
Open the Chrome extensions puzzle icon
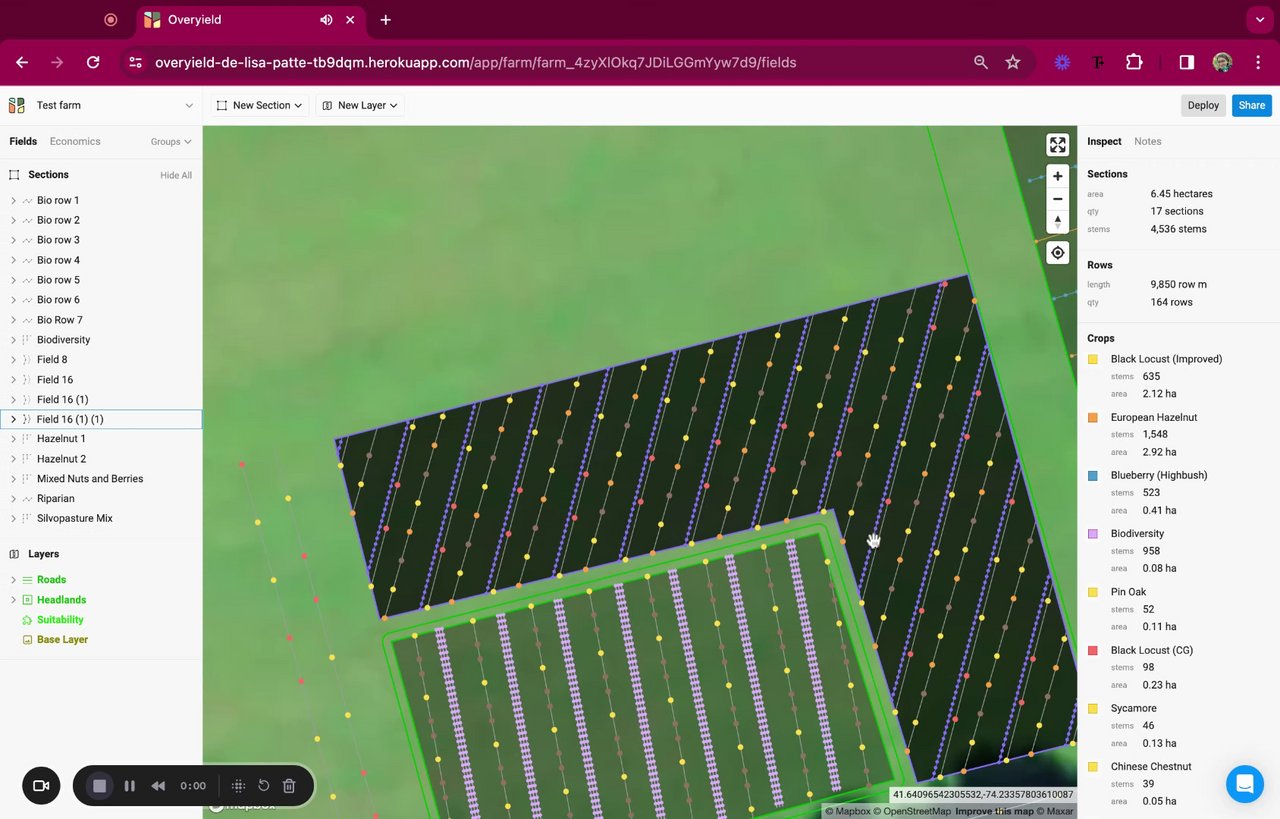pos(1134,62)
